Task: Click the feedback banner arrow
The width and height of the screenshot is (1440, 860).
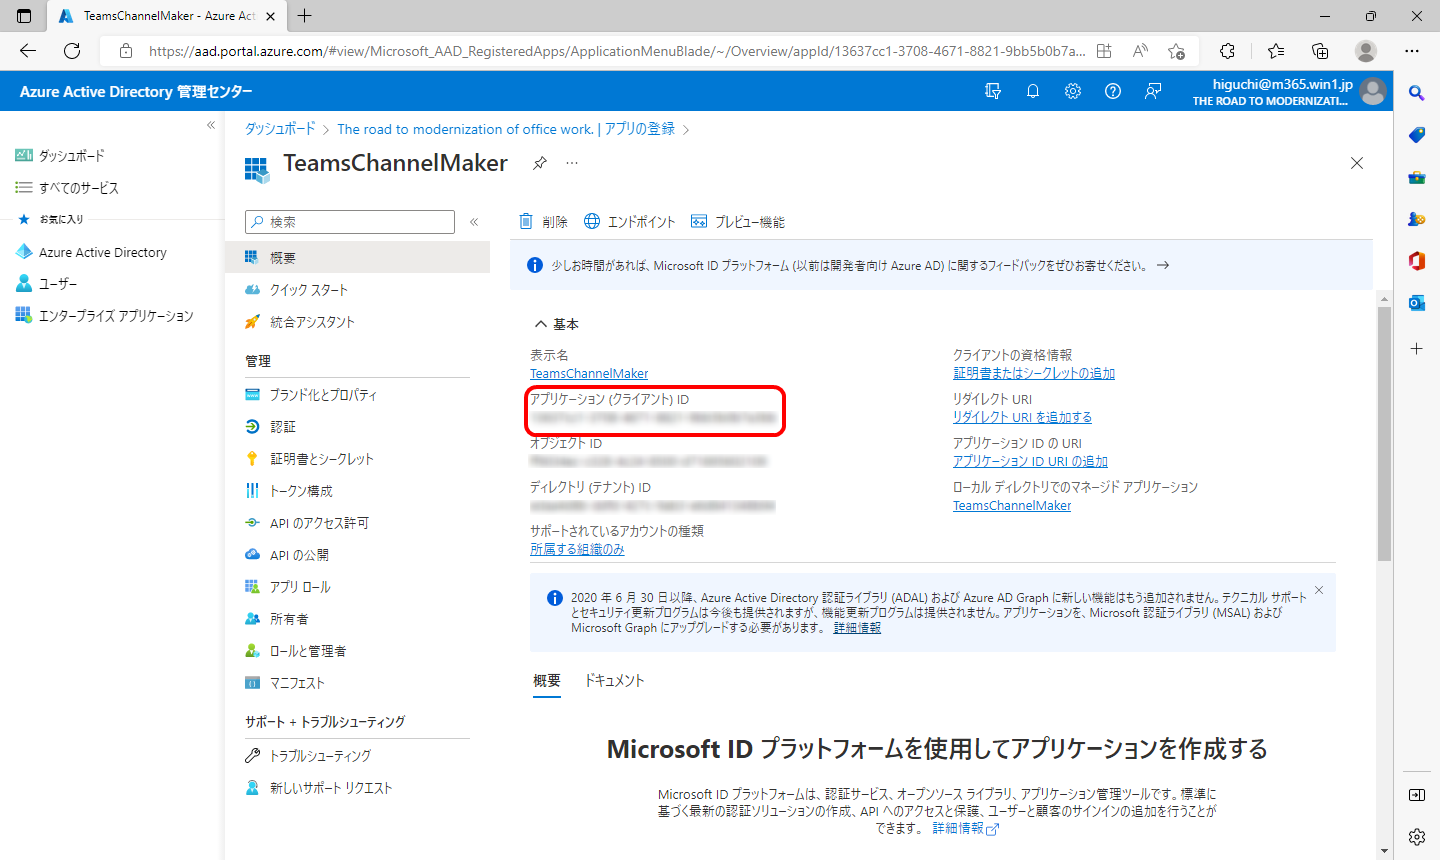Action: (x=1163, y=266)
